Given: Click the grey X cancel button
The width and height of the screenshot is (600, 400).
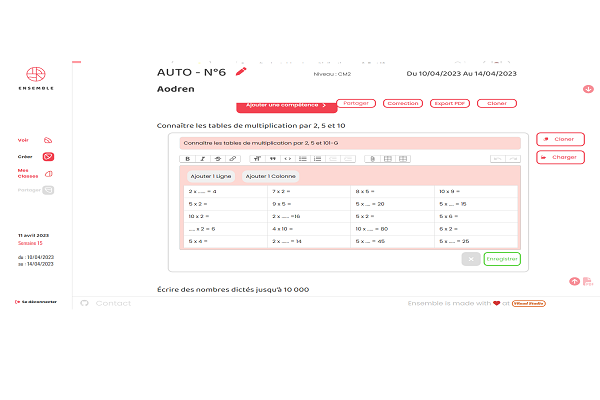Looking at the screenshot, I should [x=471, y=259].
